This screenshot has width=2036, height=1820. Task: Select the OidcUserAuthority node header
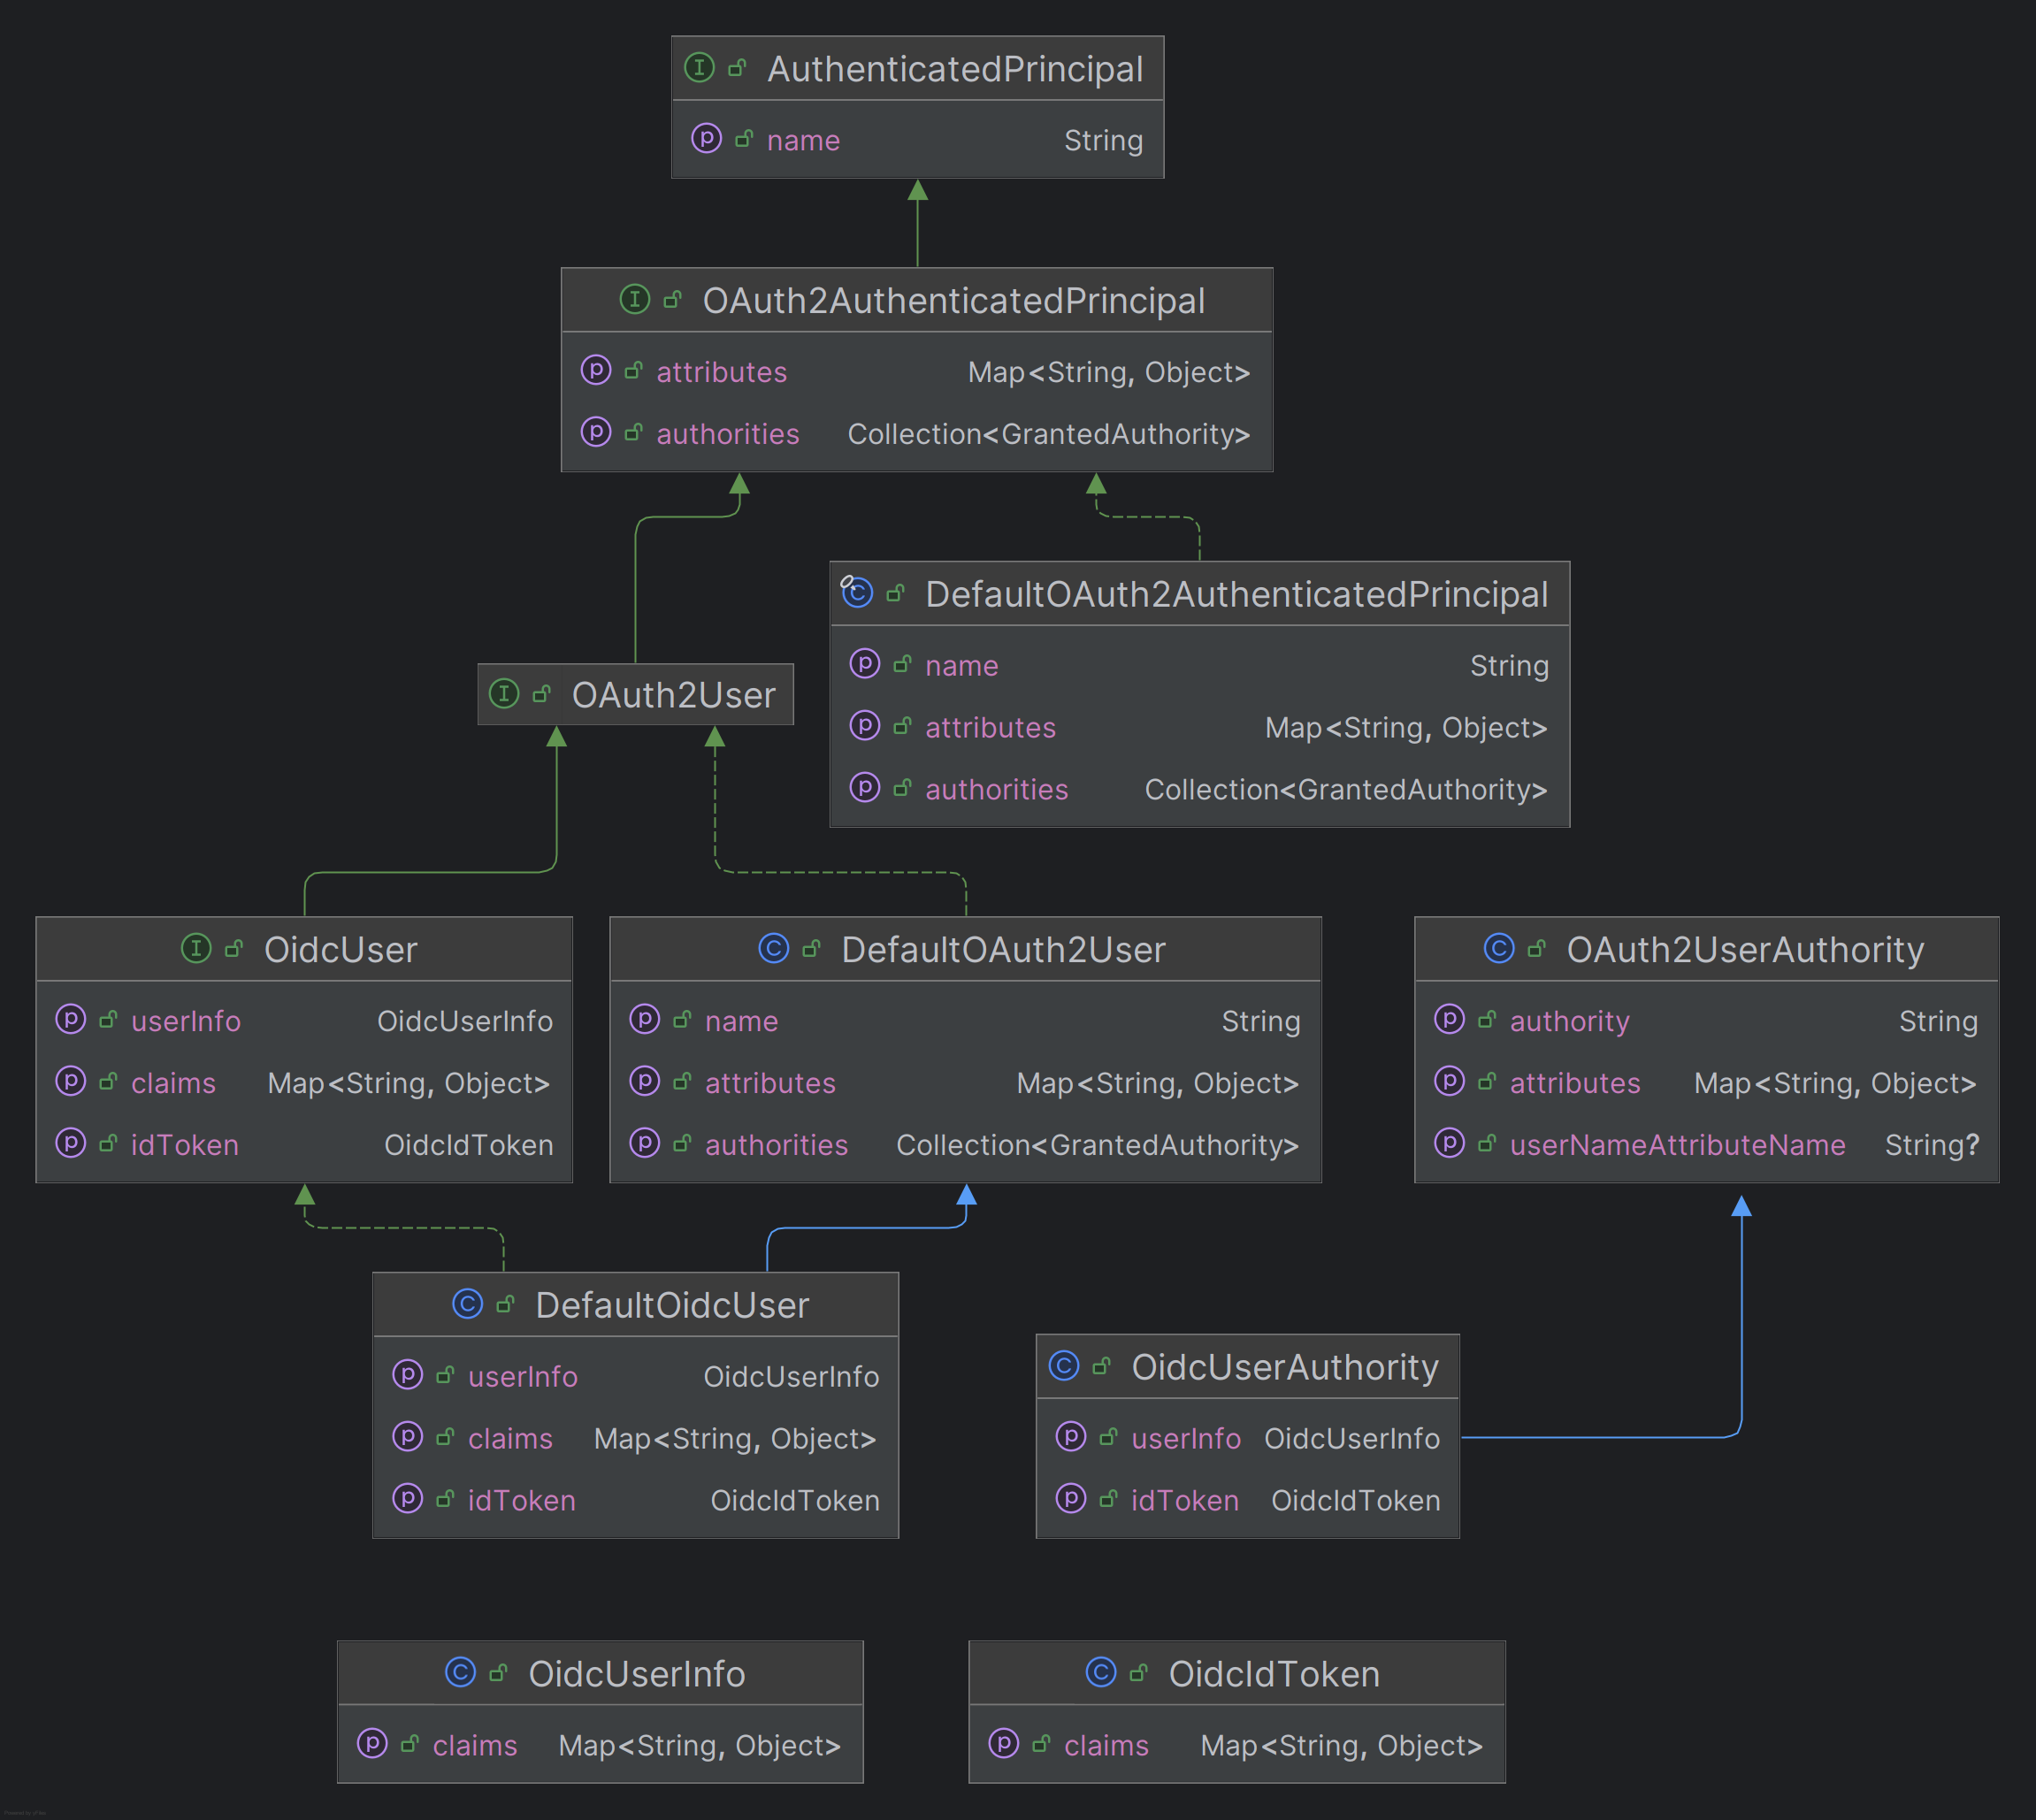1284,1367
